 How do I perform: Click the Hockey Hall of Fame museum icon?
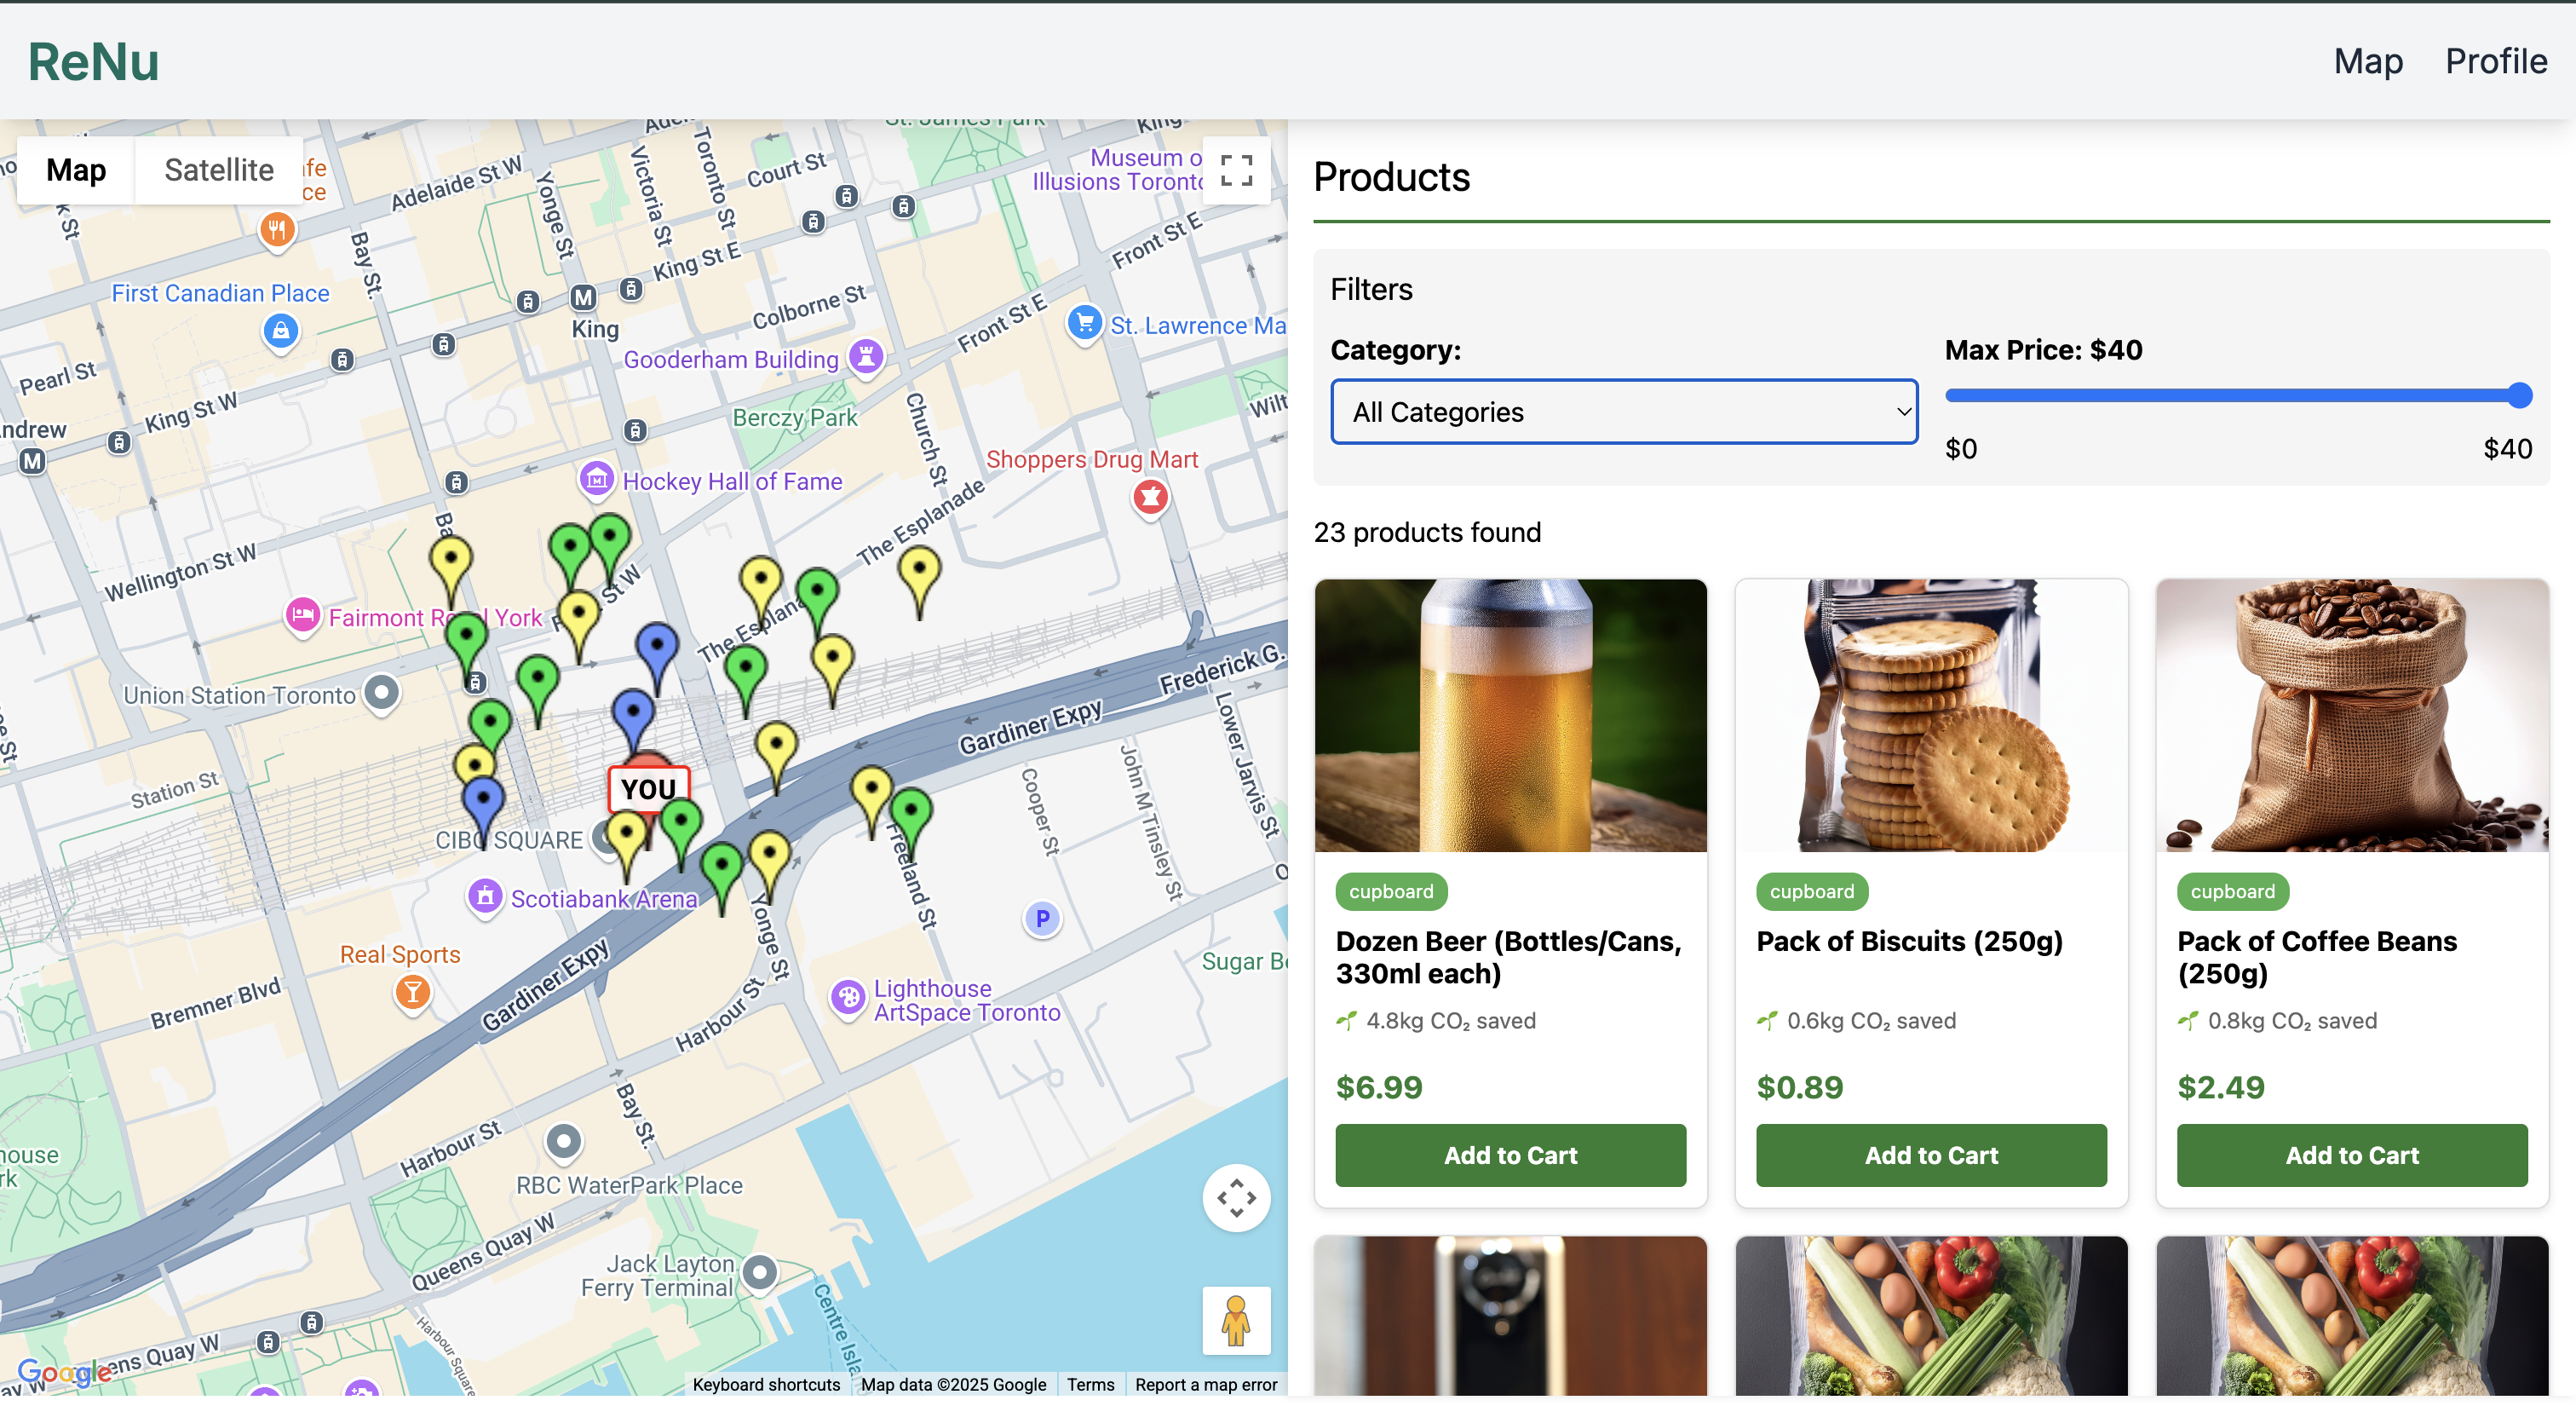pos(597,480)
